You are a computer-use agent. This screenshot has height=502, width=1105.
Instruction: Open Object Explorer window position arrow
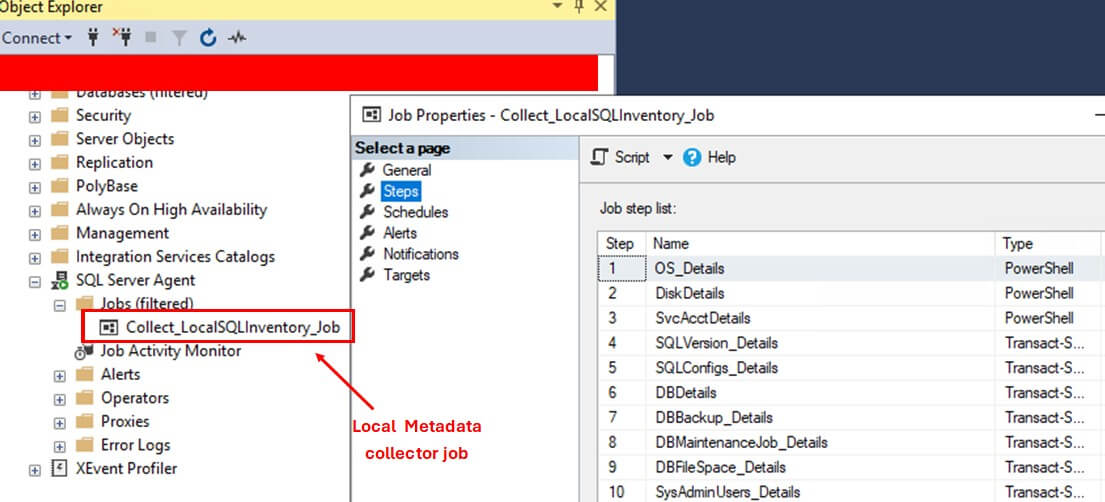pyautogui.click(x=557, y=6)
